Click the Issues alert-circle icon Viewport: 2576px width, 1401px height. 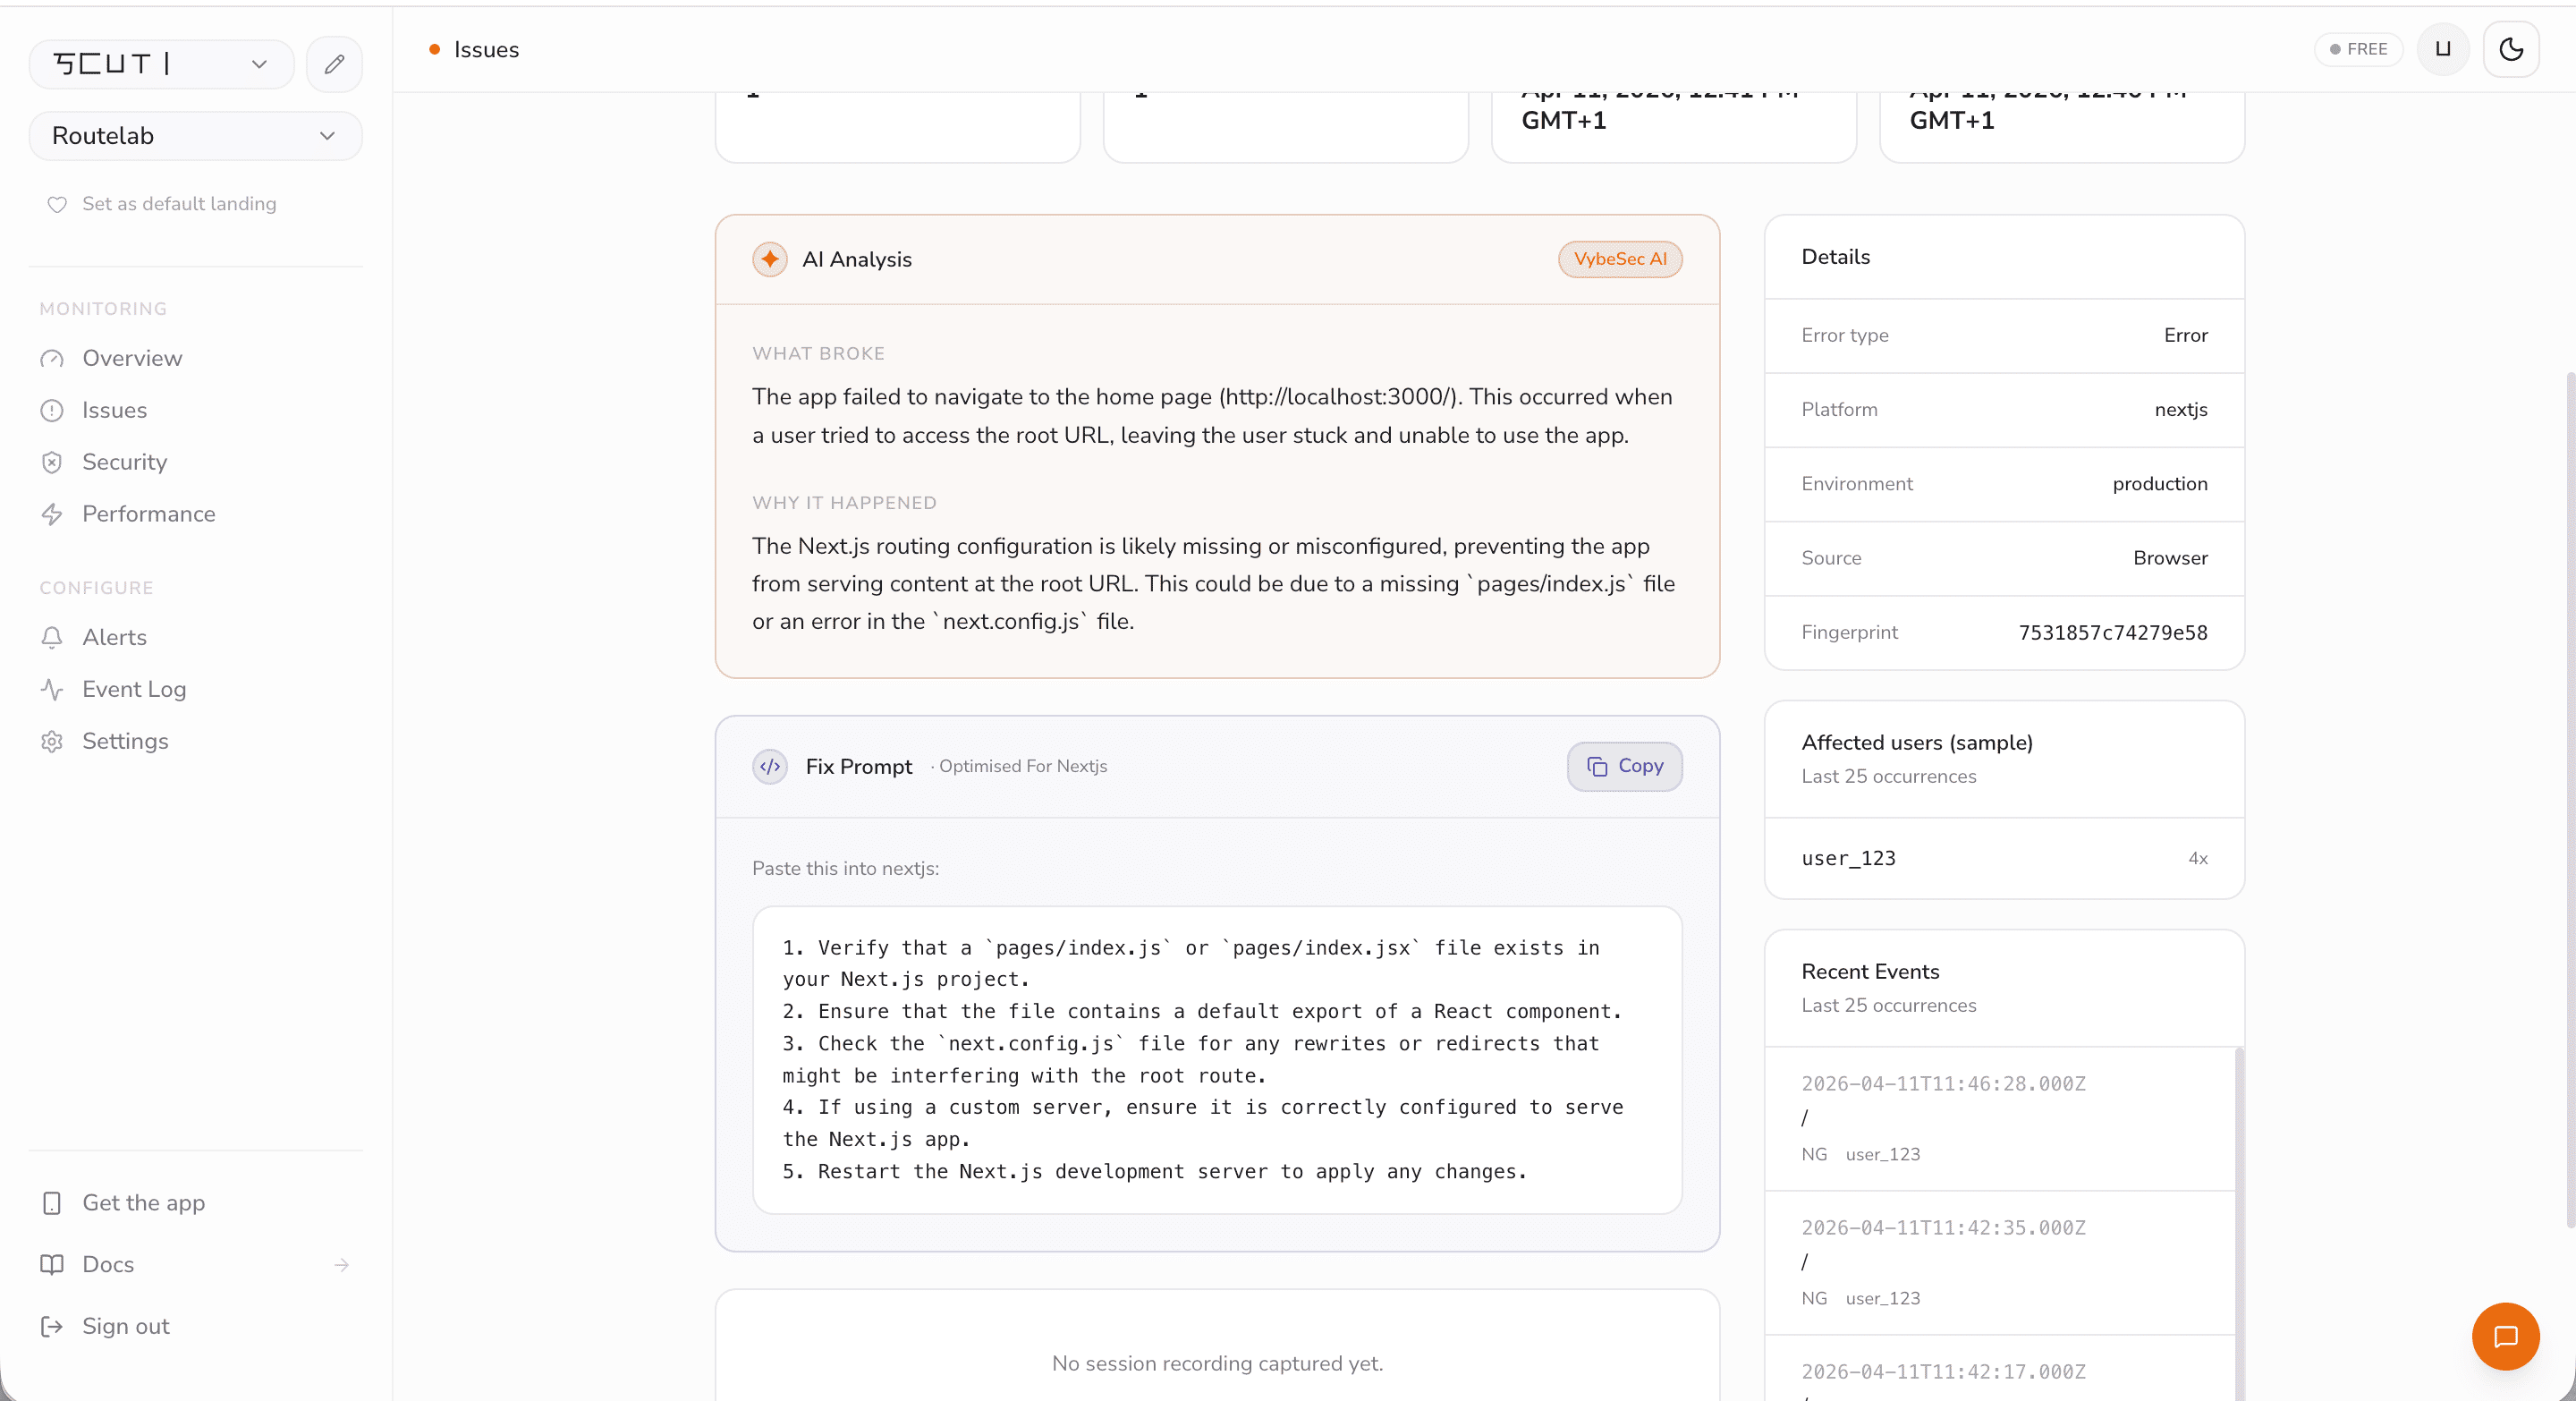[x=52, y=411]
